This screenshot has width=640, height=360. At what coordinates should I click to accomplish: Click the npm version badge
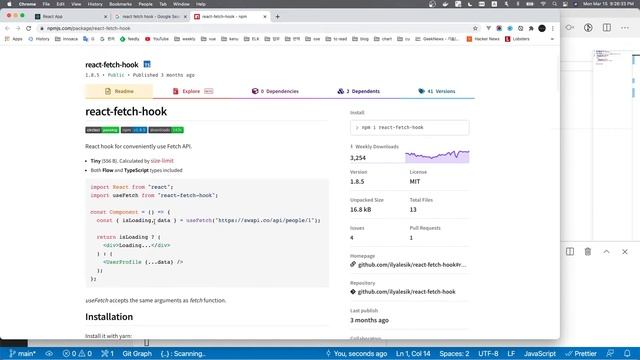(x=134, y=130)
